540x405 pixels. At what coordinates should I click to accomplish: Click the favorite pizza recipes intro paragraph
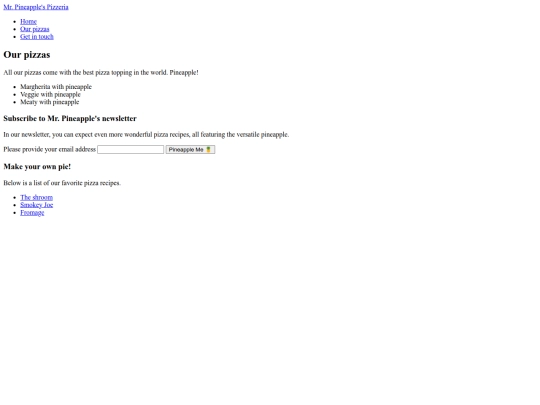tap(62, 183)
